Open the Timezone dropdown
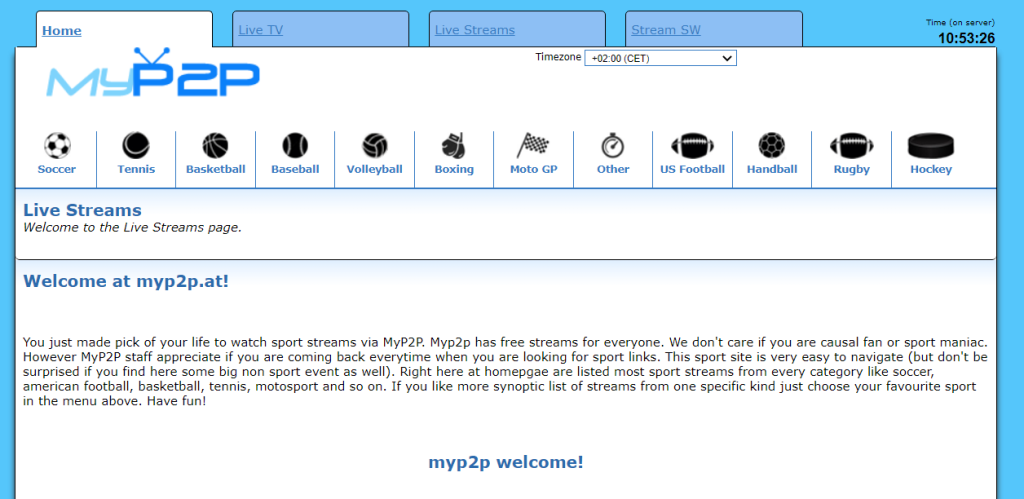 coord(660,58)
